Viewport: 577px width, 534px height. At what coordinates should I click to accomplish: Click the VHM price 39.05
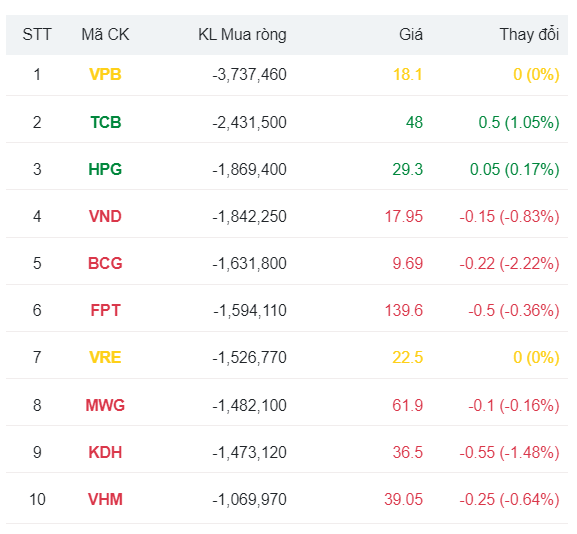(404, 499)
